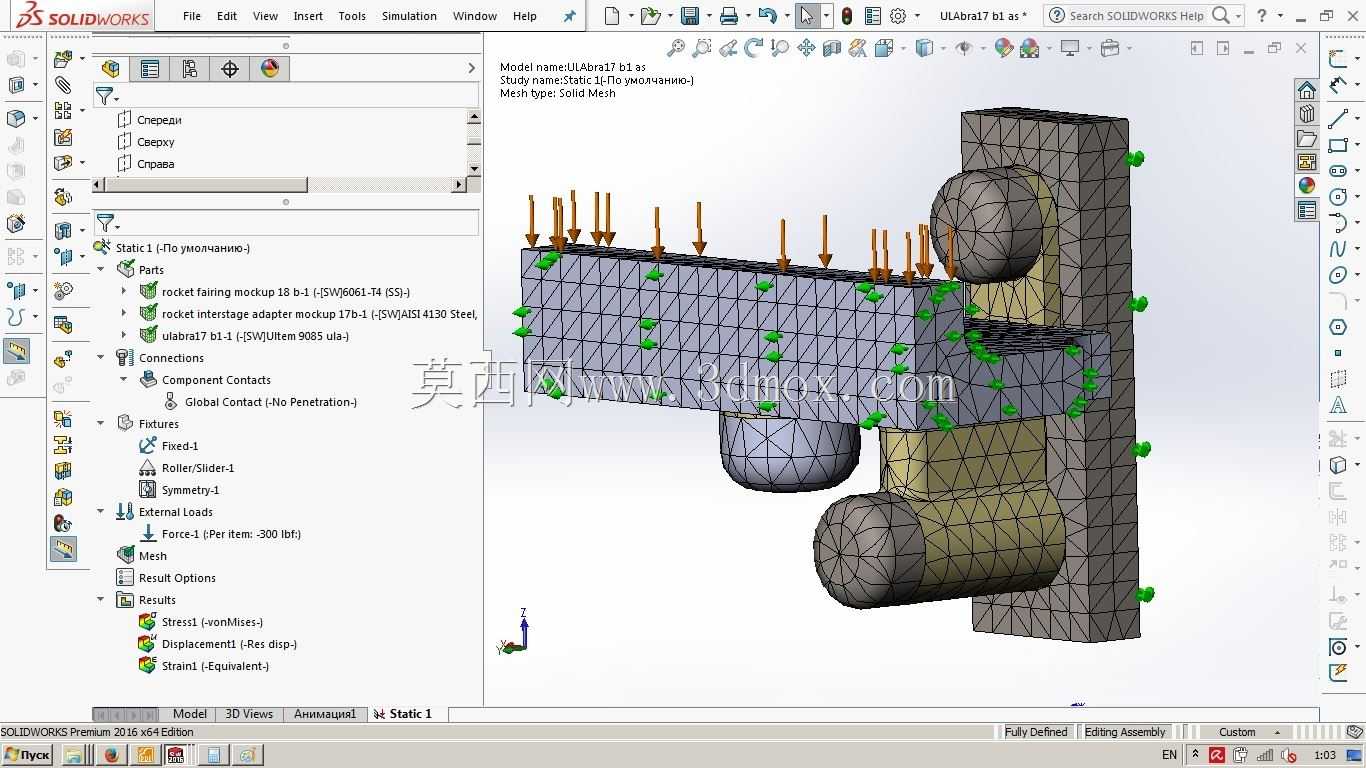This screenshot has width=1366, height=768.
Task: Collapse the Connections folder
Action: (101, 358)
